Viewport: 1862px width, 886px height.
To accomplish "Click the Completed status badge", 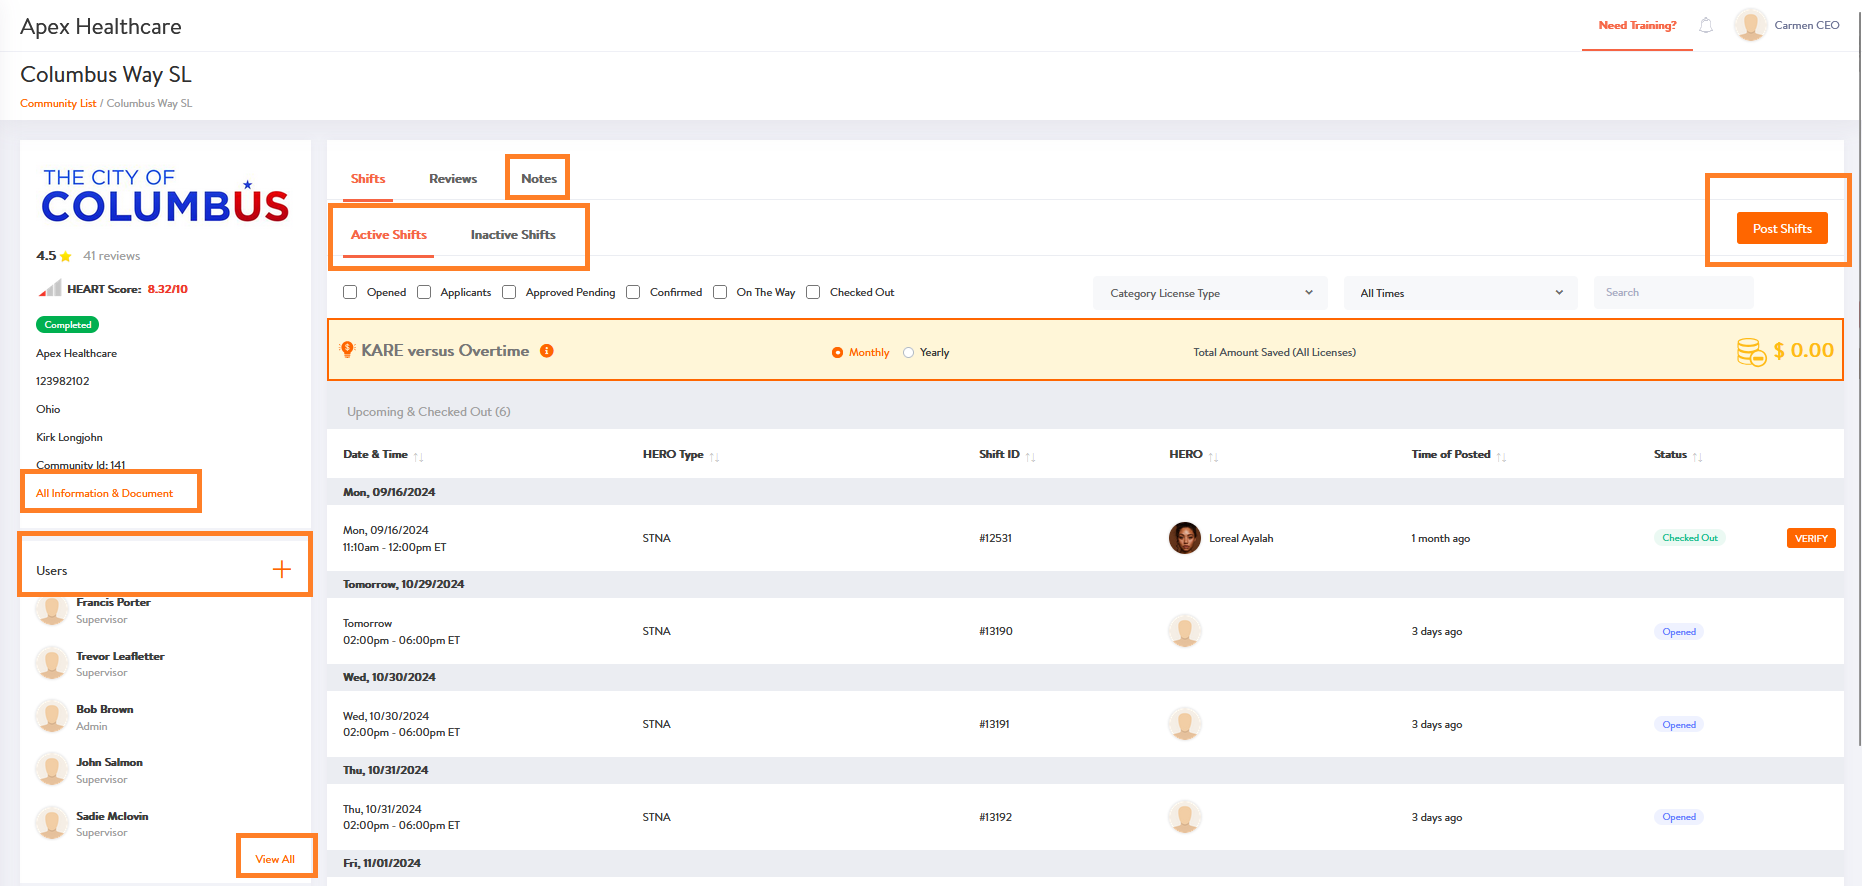I will click(68, 325).
